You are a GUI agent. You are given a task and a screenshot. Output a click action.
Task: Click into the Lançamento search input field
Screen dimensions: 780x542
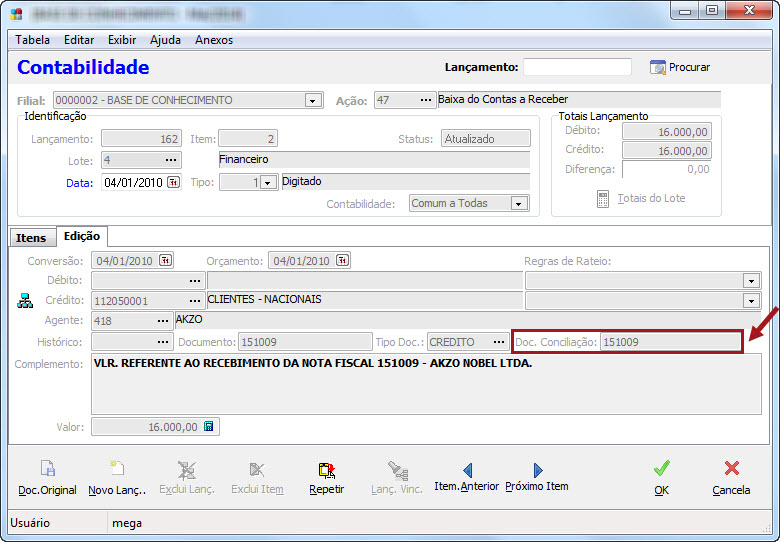click(x=577, y=67)
